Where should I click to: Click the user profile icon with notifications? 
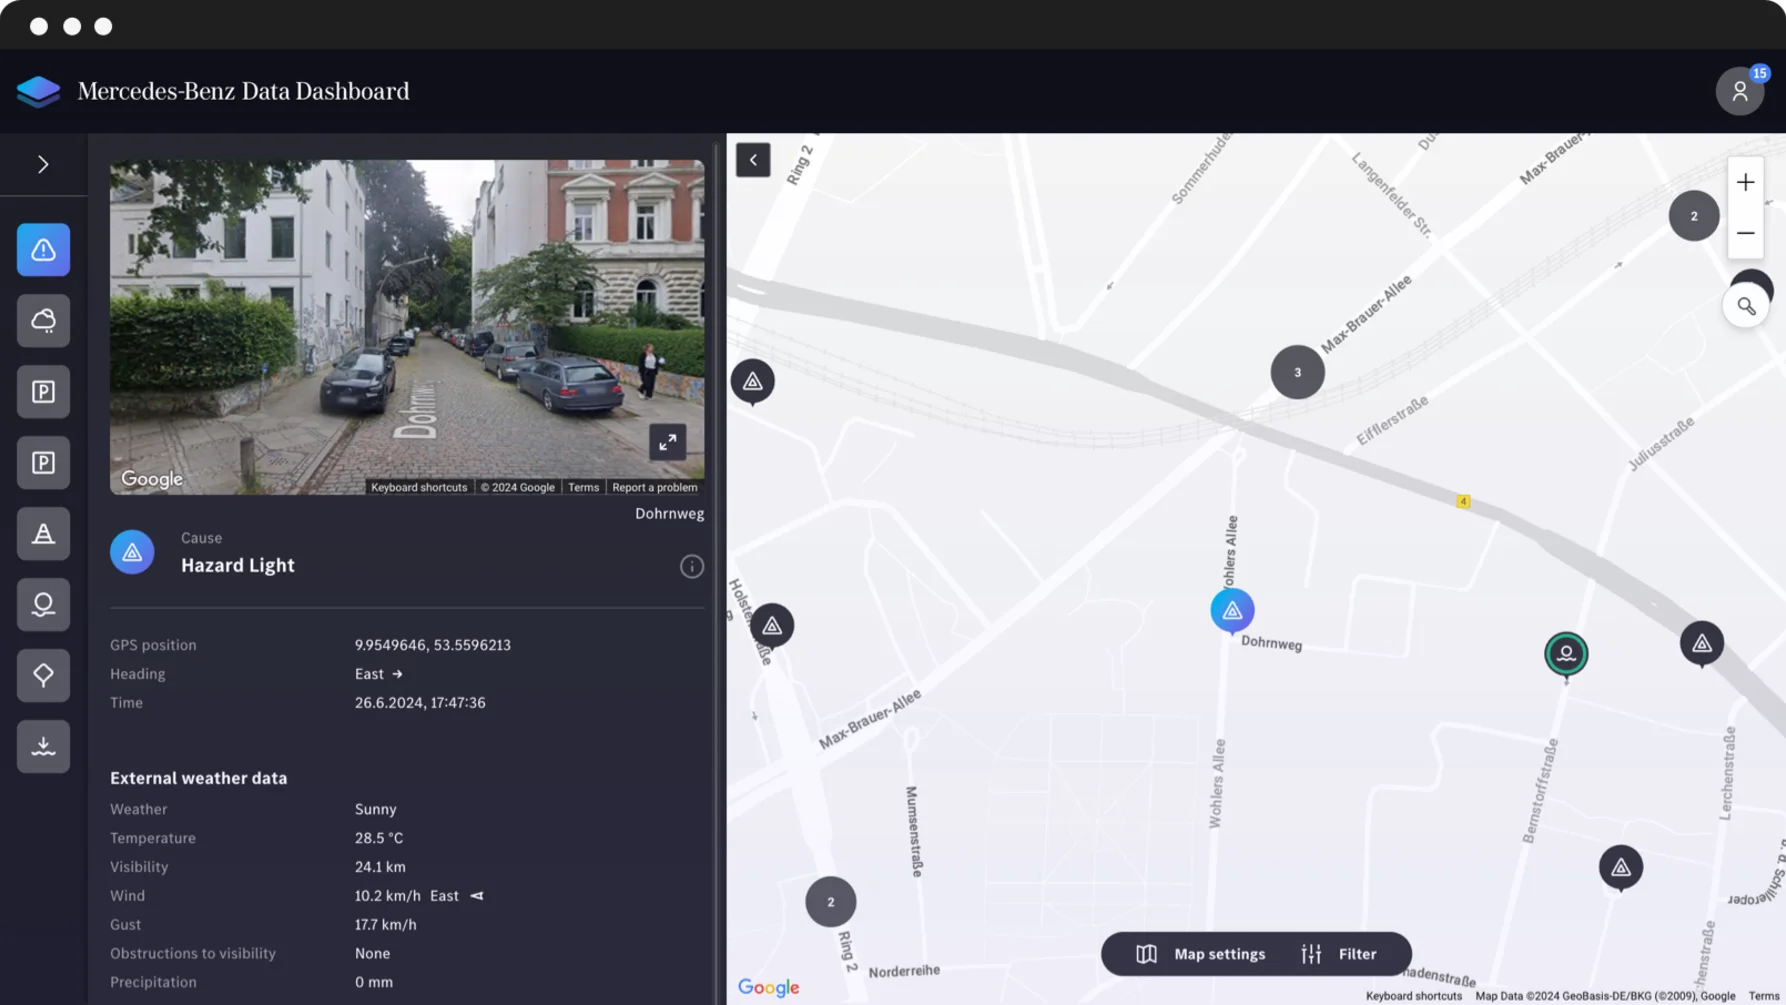(x=1741, y=91)
